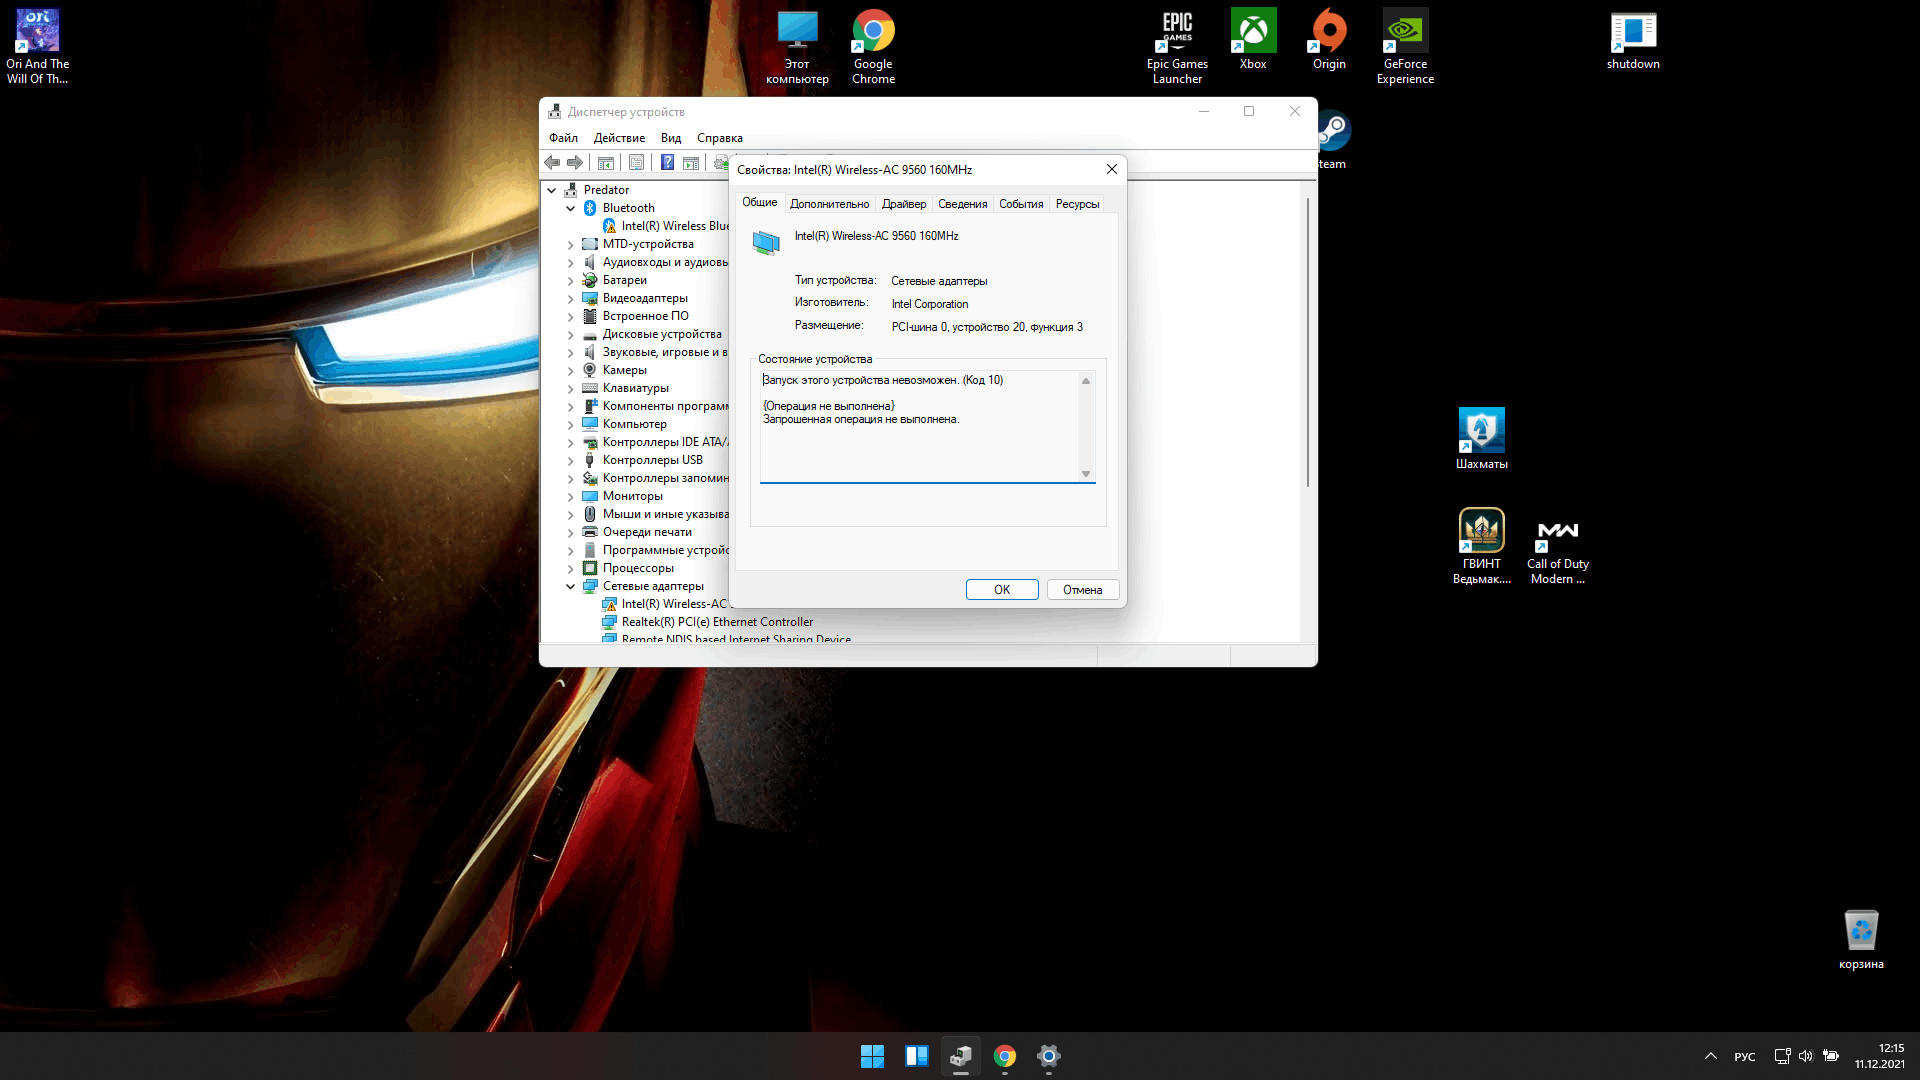Open Вид menu in Device Manager
The width and height of the screenshot is (1920, 1080).
click(673, 137)
